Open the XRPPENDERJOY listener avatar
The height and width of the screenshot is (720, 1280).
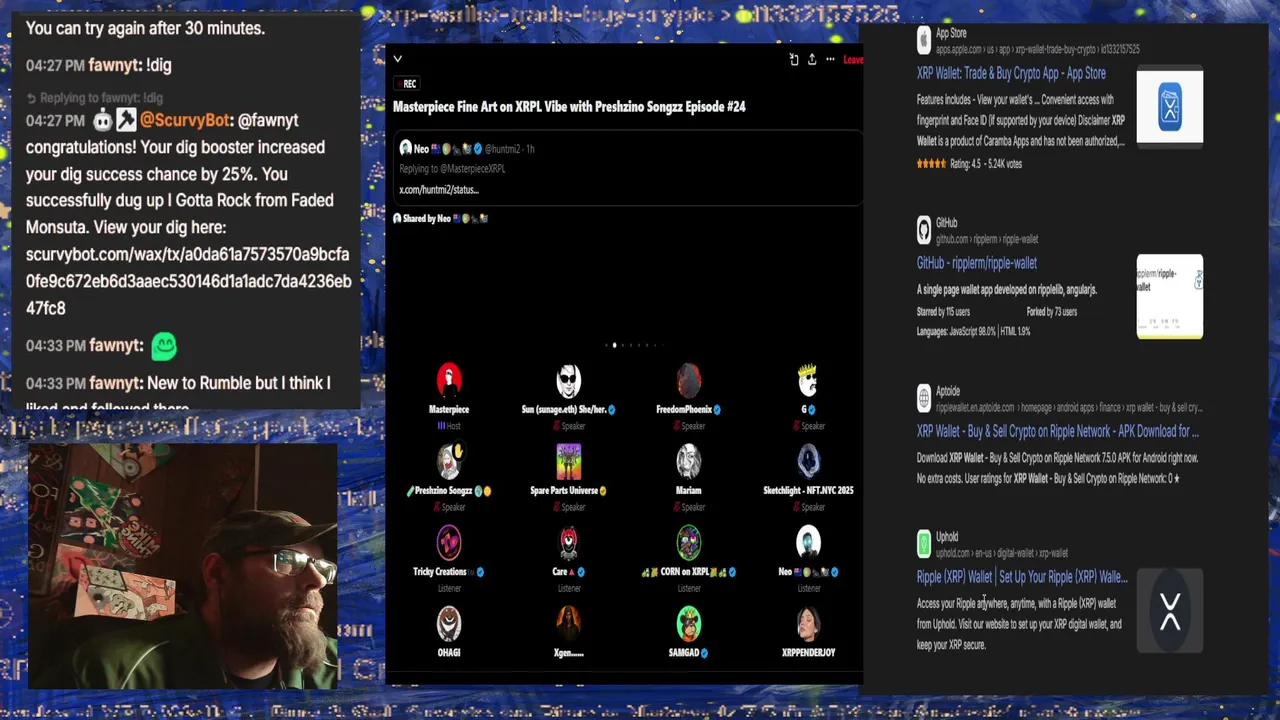pos(808,623)
